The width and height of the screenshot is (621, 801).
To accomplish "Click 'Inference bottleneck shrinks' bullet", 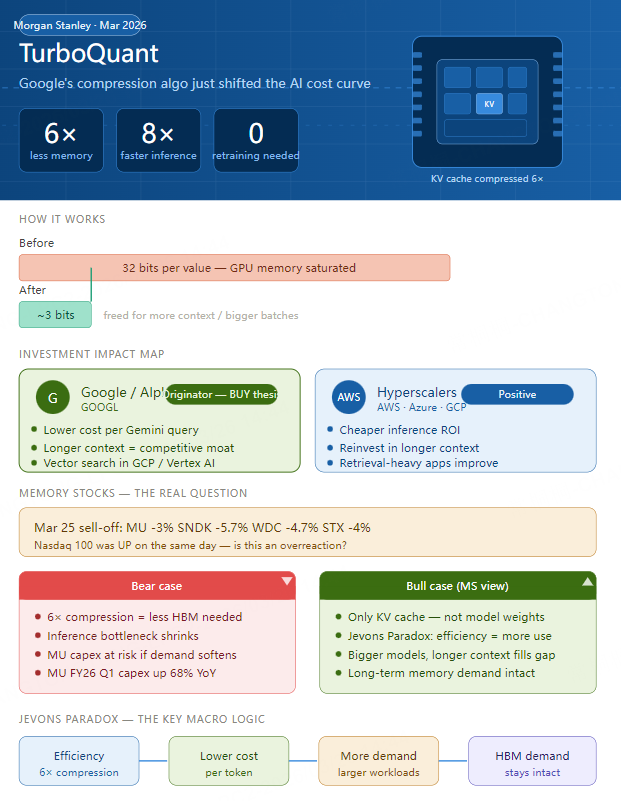I will pos(123,636).
